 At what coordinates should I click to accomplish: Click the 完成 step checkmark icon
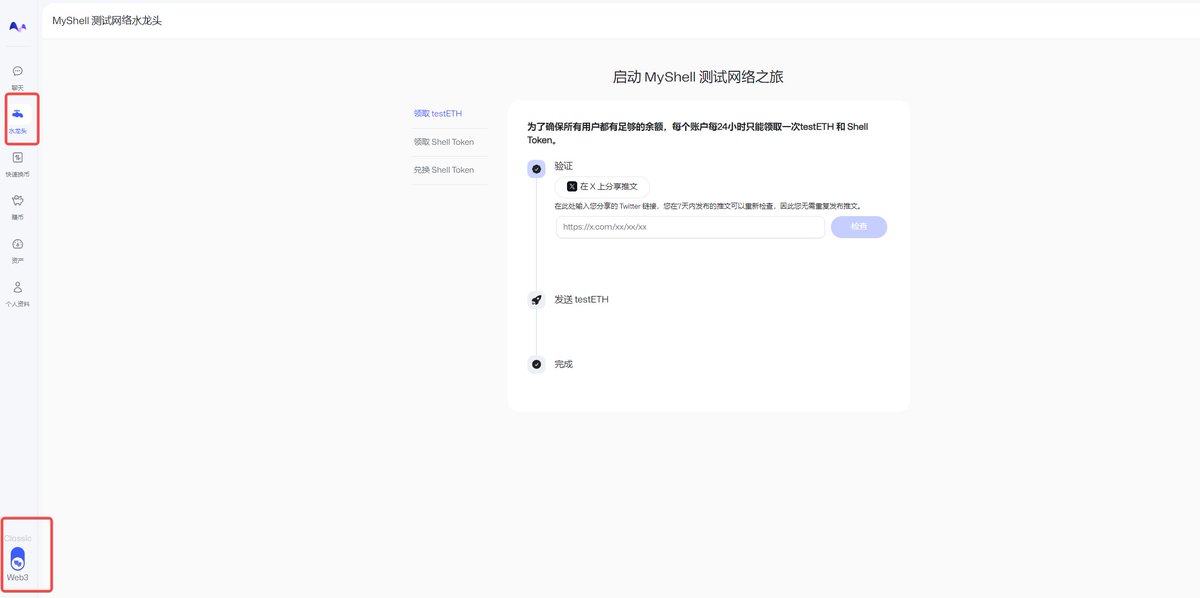tap(537, 365)
